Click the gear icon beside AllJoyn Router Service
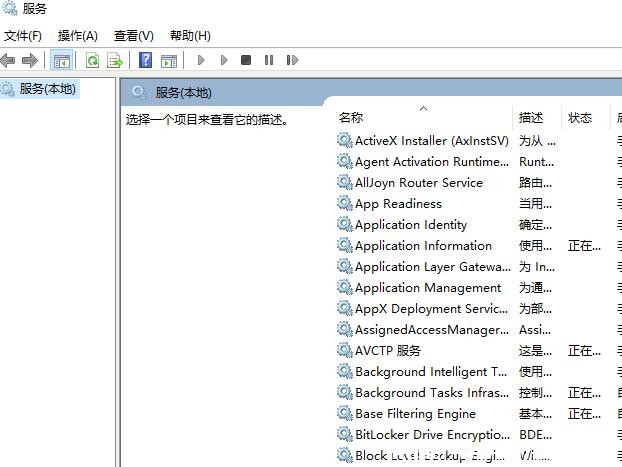This screenshot has width=622, height=467. point(345,183)
